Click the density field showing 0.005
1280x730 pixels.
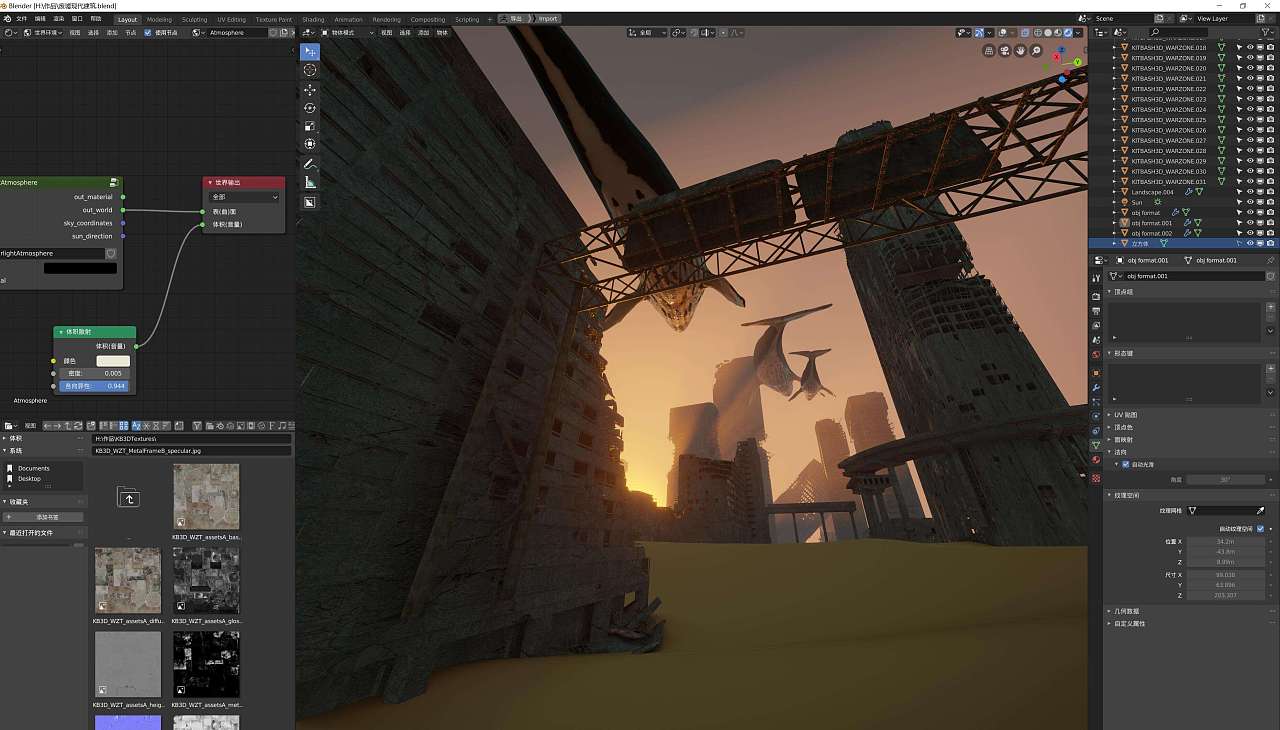click(x=95, y=373)
